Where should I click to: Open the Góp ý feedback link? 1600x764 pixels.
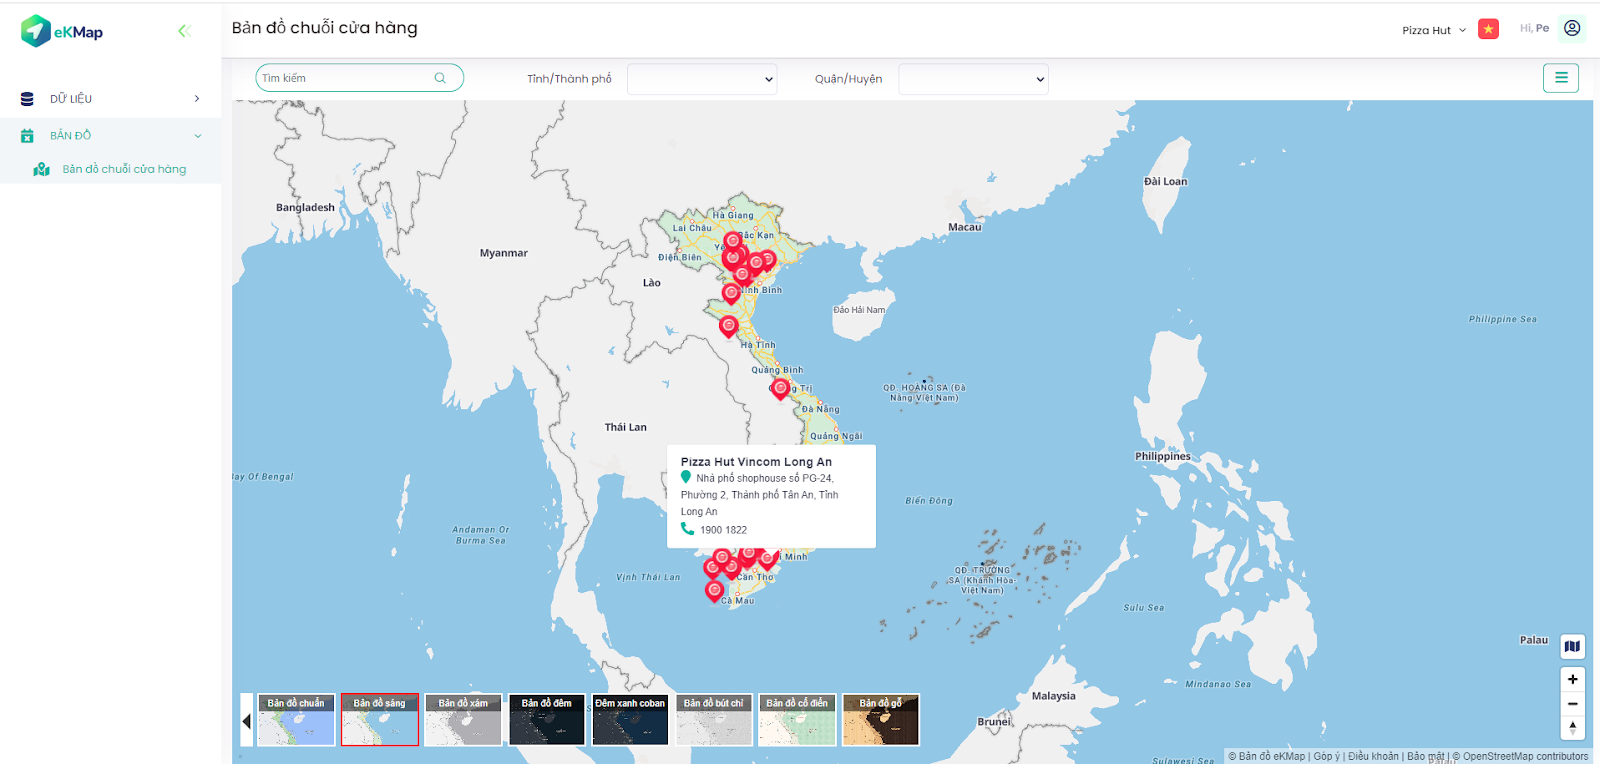click(x=1327, y=756)
